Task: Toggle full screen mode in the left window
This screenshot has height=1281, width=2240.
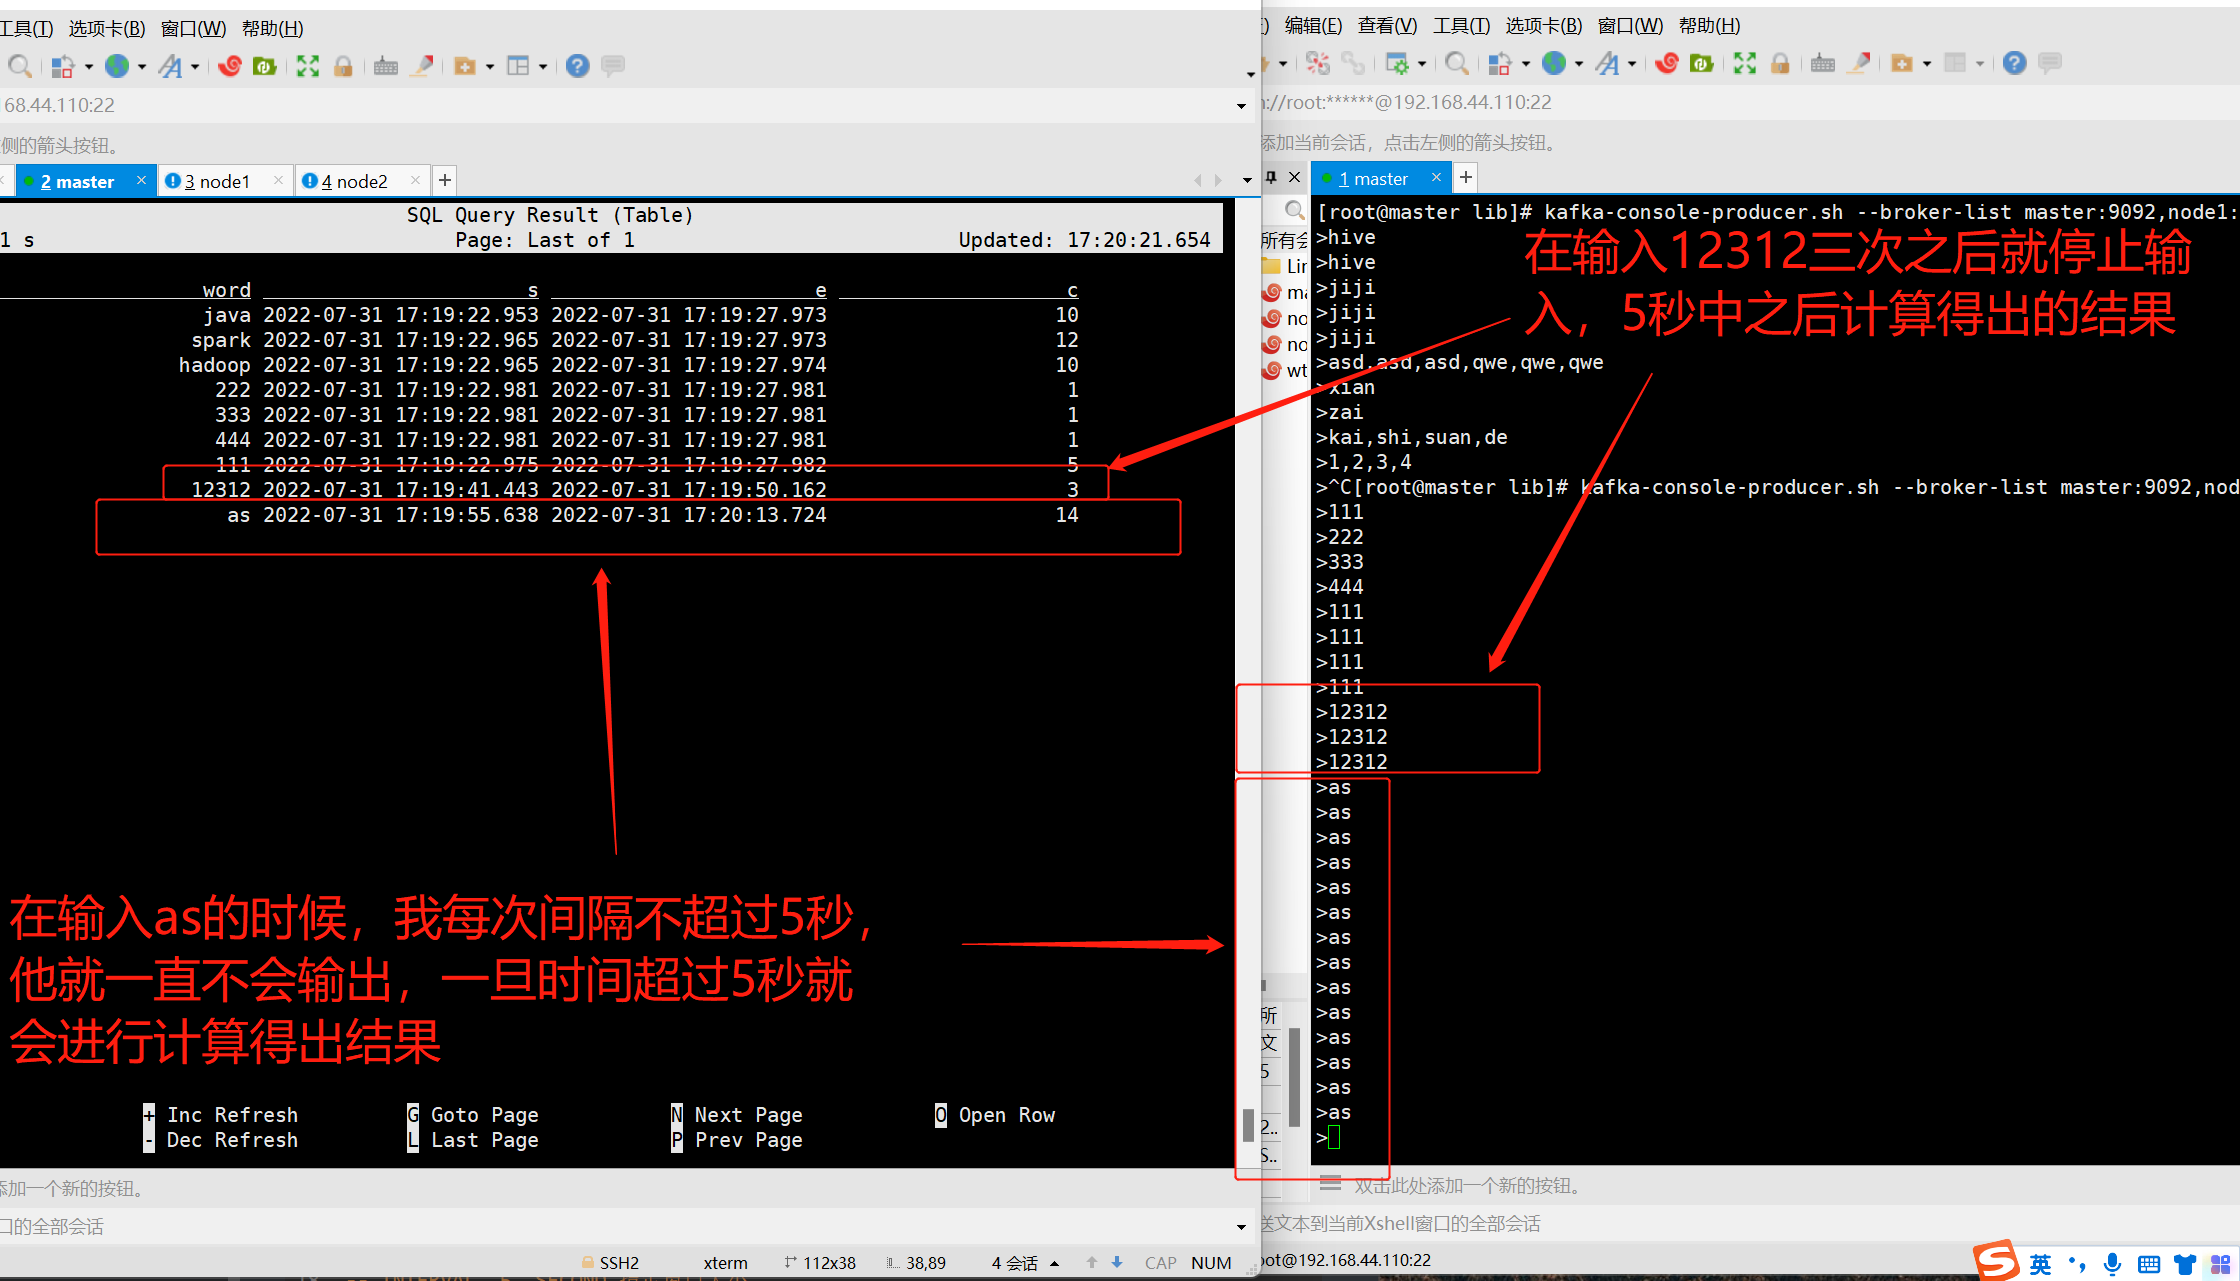Action: point(308,66)
